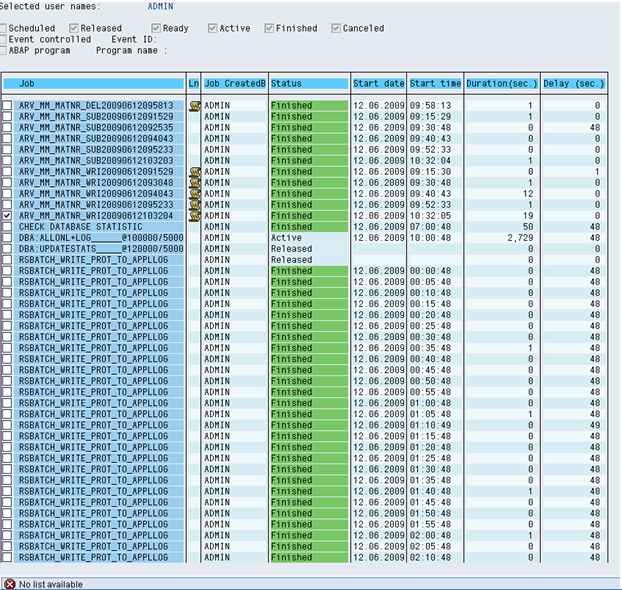Open spool list icon for ARV_MM_MATNR_WRI20090612095233
Image resolution: width=622 pixels, height=590 pixels.
tap(194, 205)
